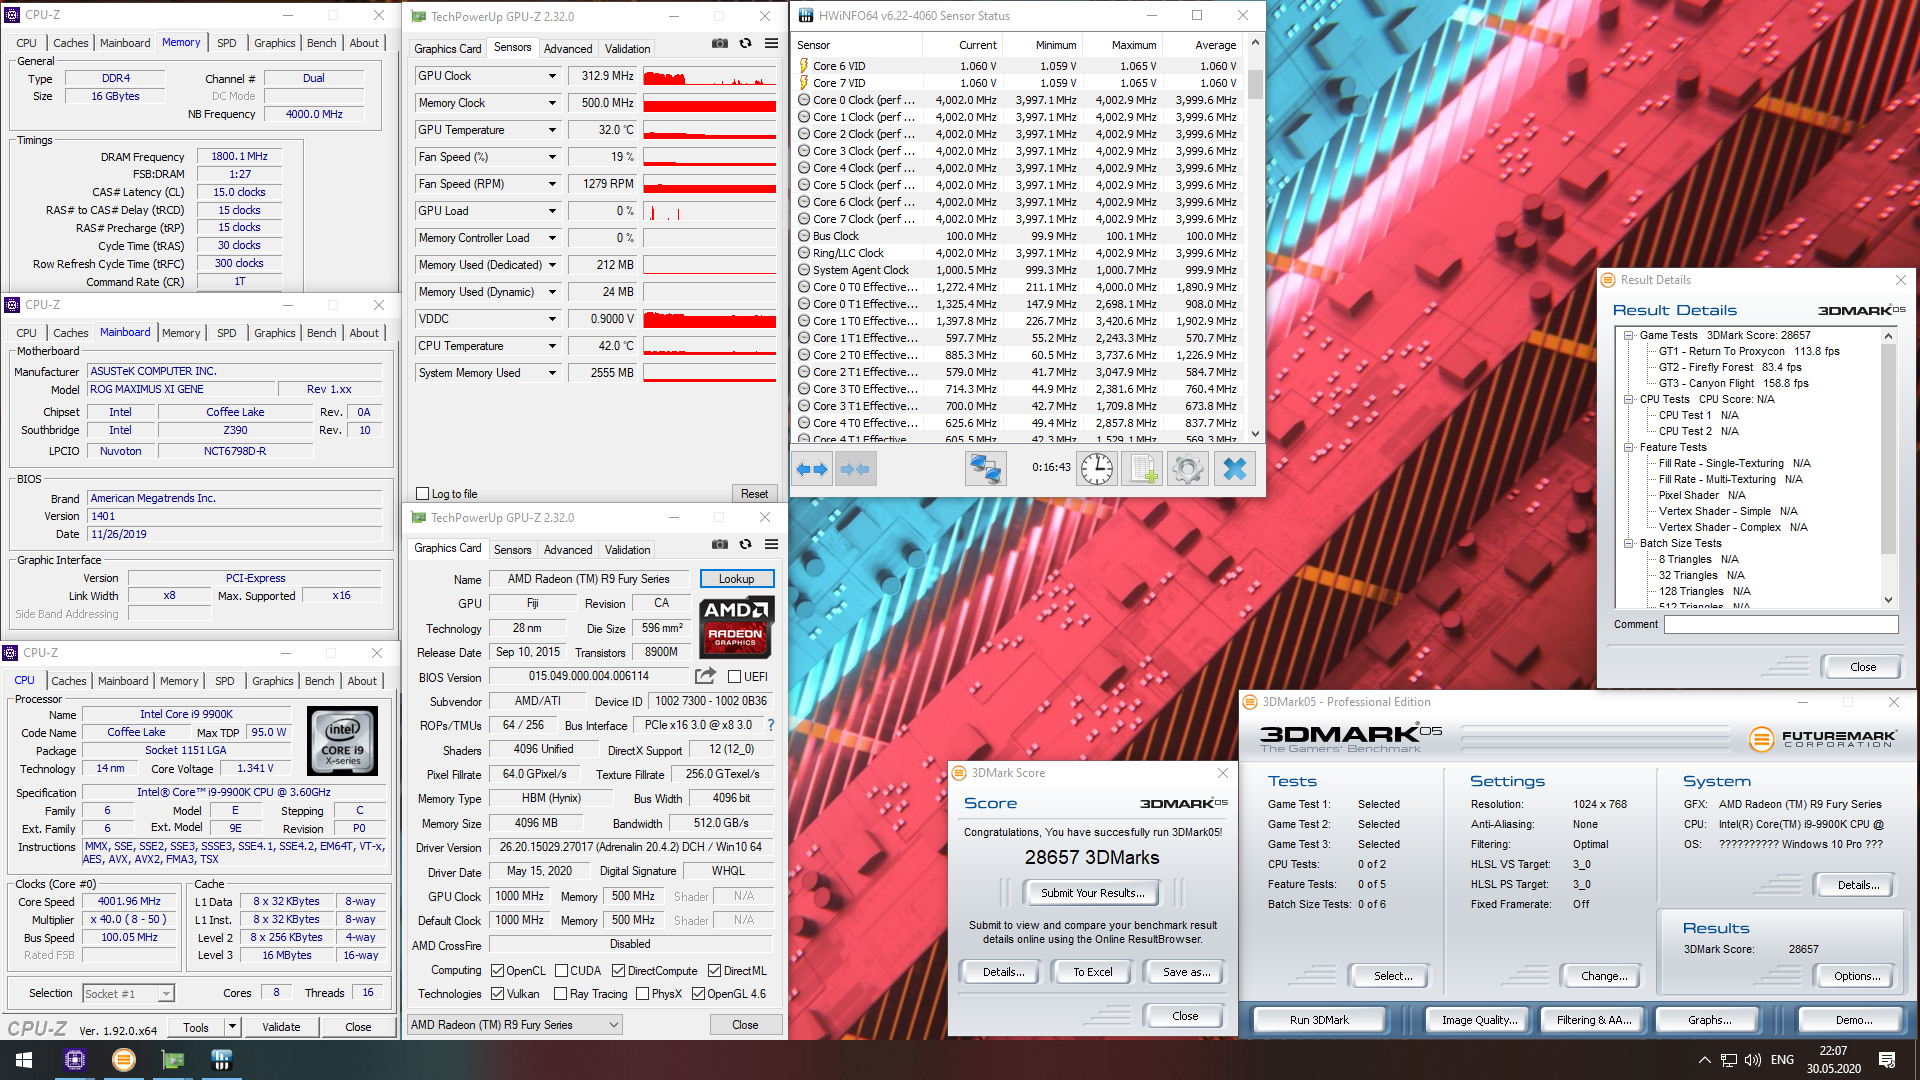Click Validate button in CPU-Z
This screenshot has width=1920, height=1080.
281,1027
